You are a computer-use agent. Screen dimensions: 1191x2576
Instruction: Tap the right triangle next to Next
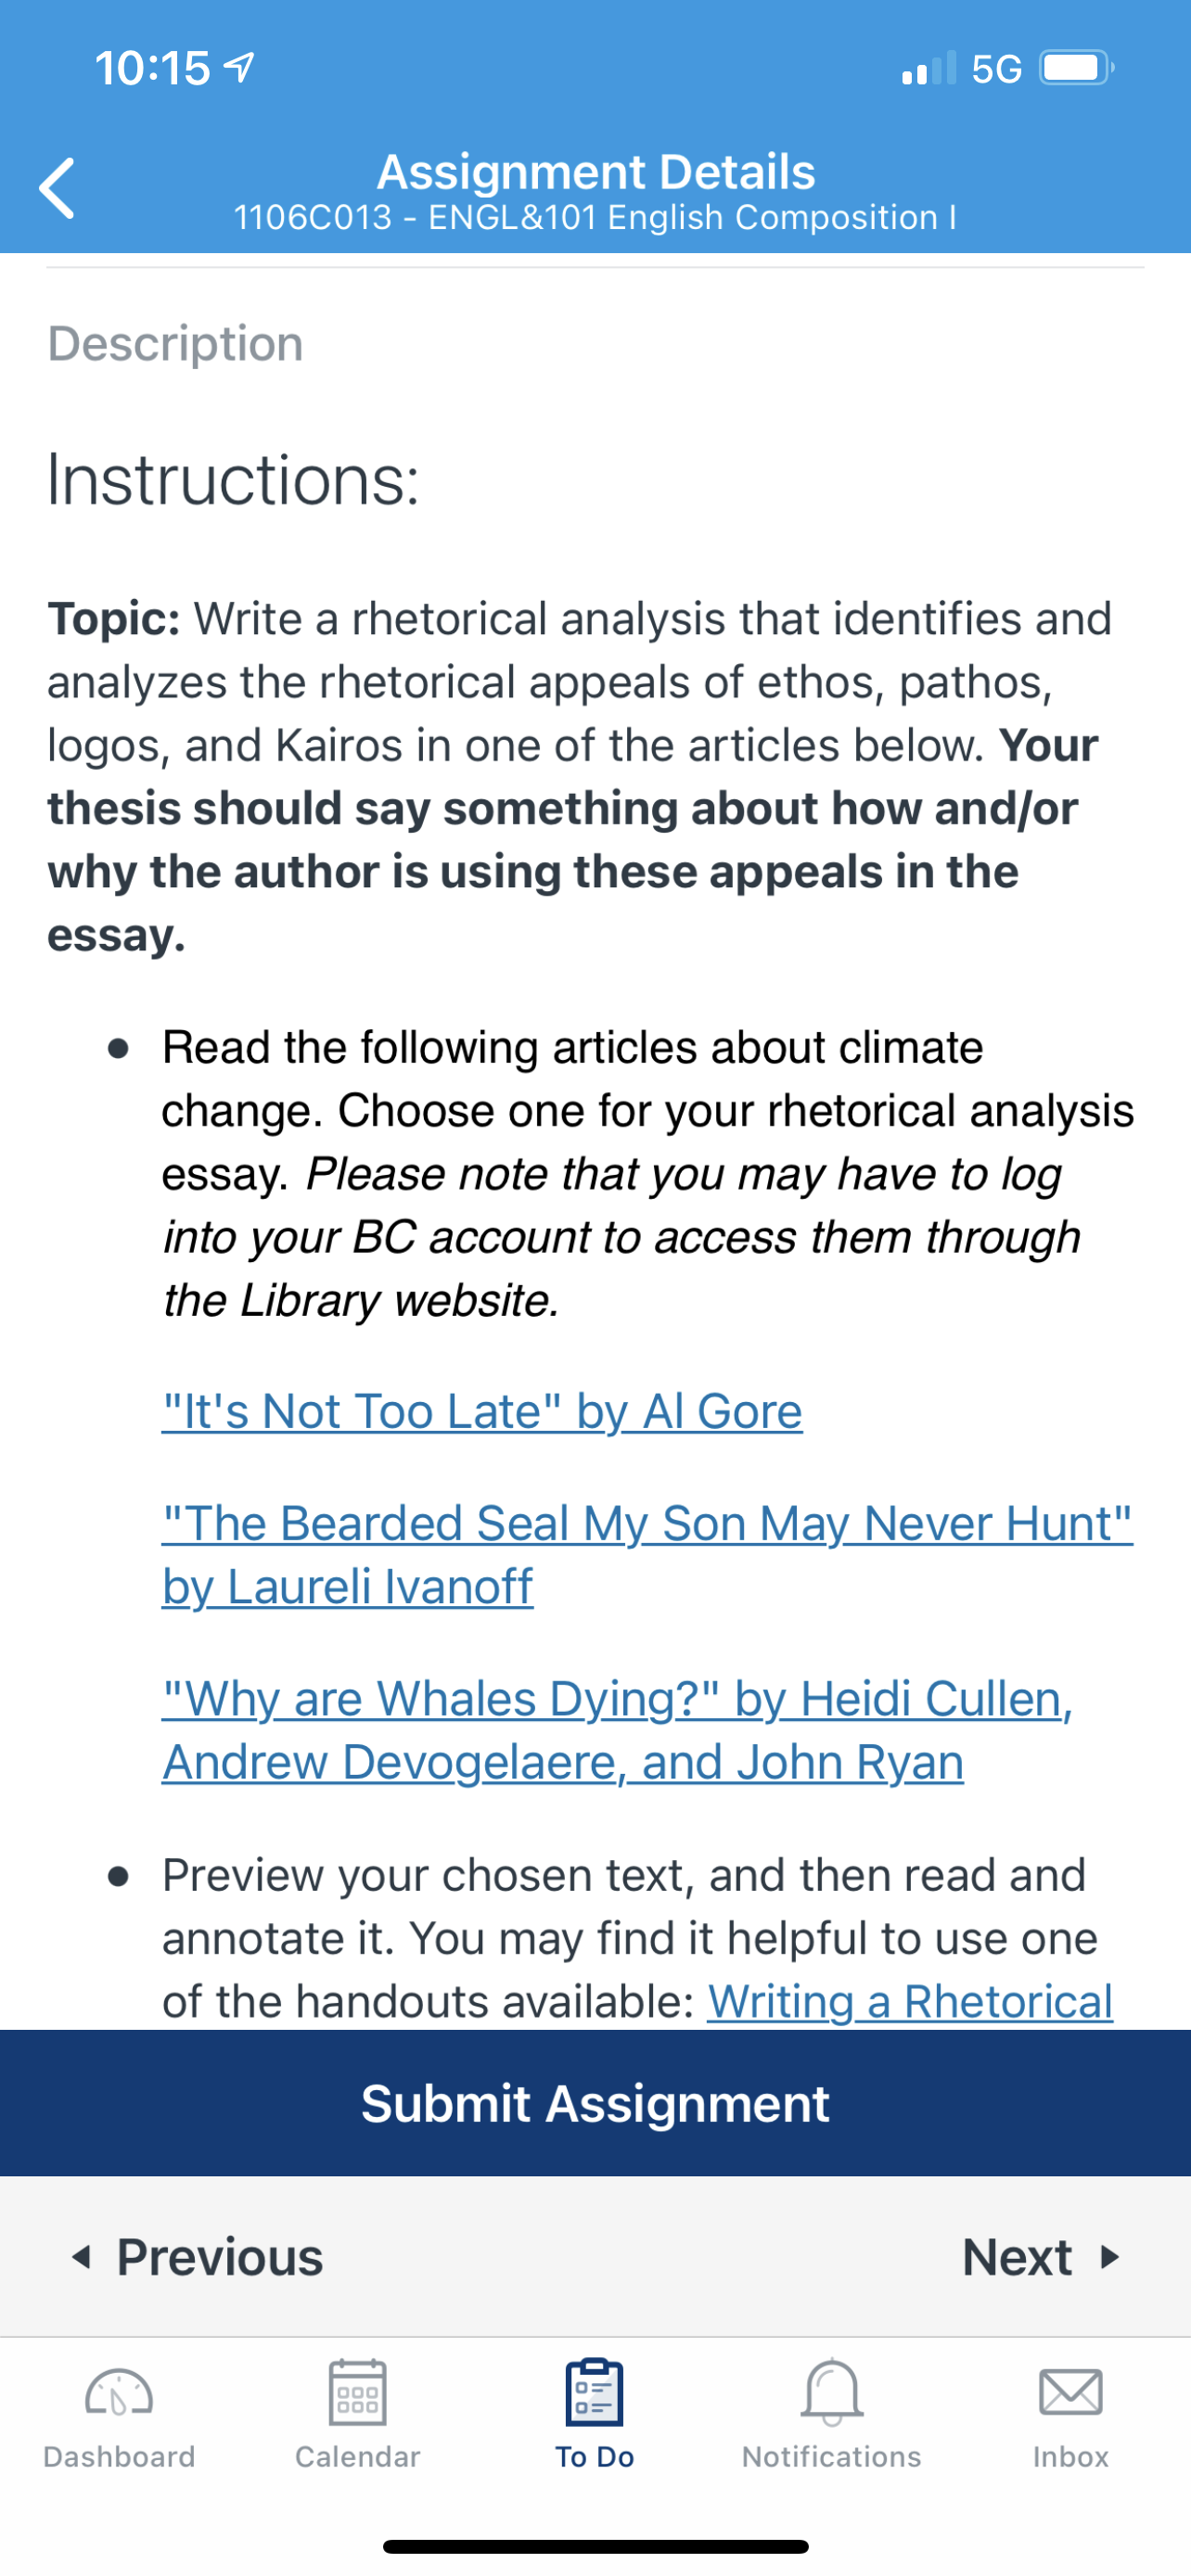(1108, 2257)
